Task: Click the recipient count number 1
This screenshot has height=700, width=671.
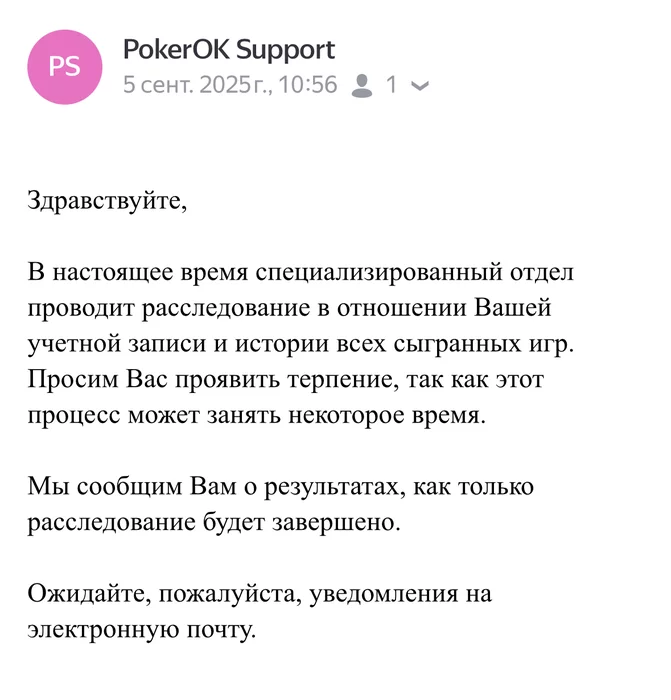Action: tap(392, 85)
